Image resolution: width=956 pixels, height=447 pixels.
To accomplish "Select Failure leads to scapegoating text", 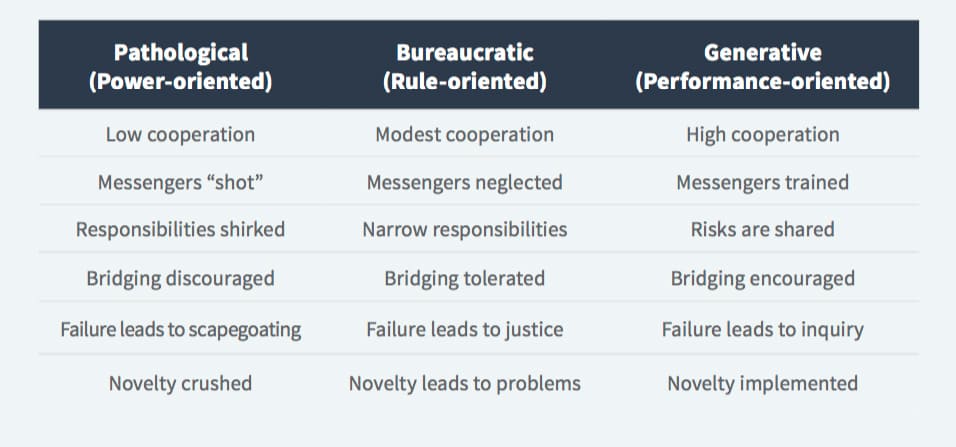I will tap(180, 330).
